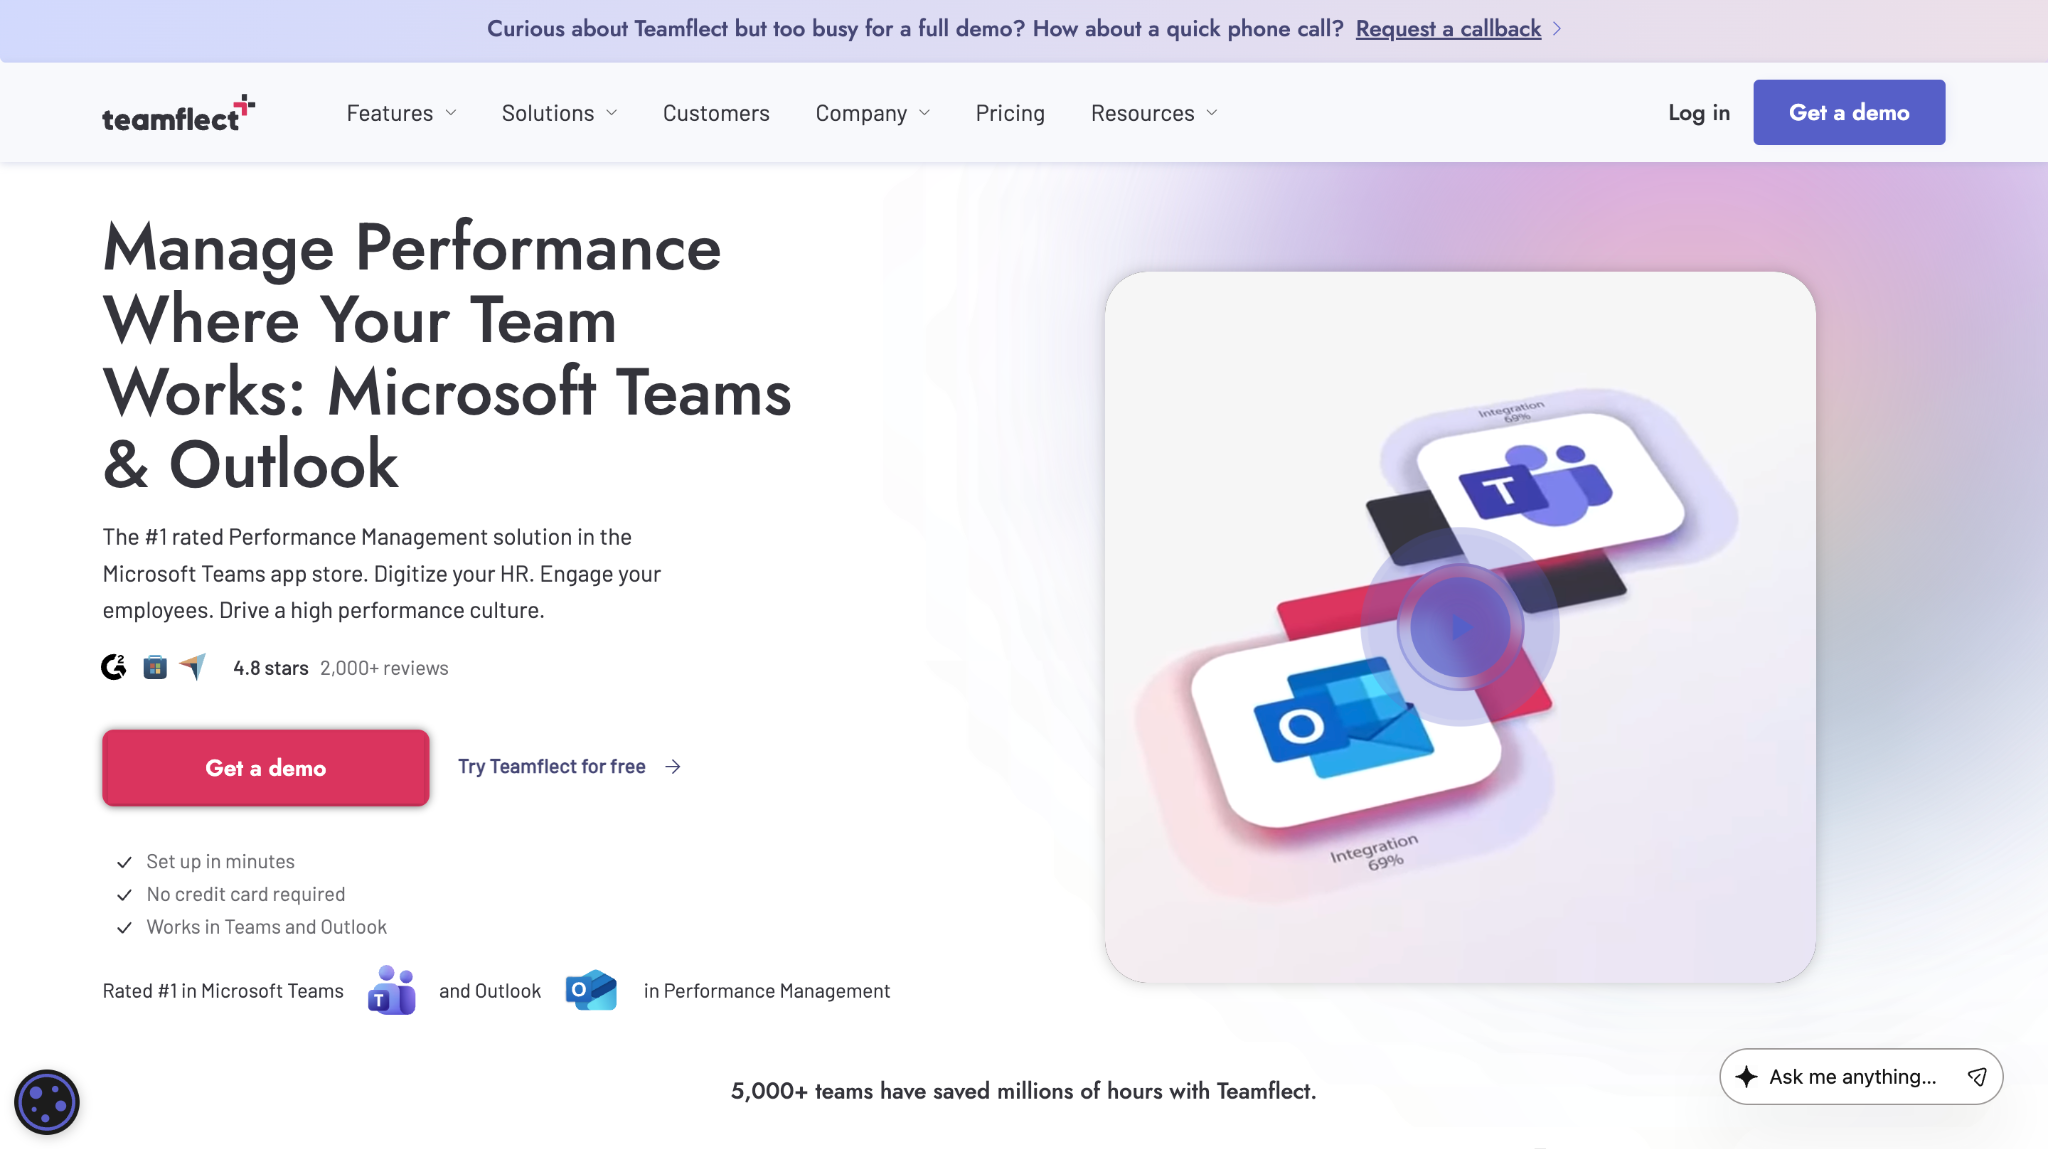Select Pricing in the navigation bar
This screenshot has height=1149, width=2048.
[1009, 112]
